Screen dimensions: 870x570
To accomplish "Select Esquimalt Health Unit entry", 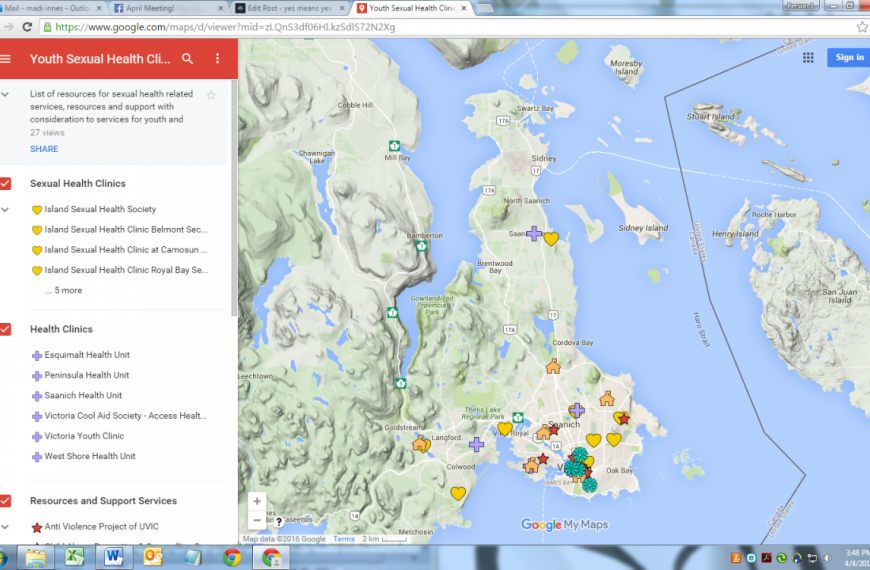I will tap(81, 355).
